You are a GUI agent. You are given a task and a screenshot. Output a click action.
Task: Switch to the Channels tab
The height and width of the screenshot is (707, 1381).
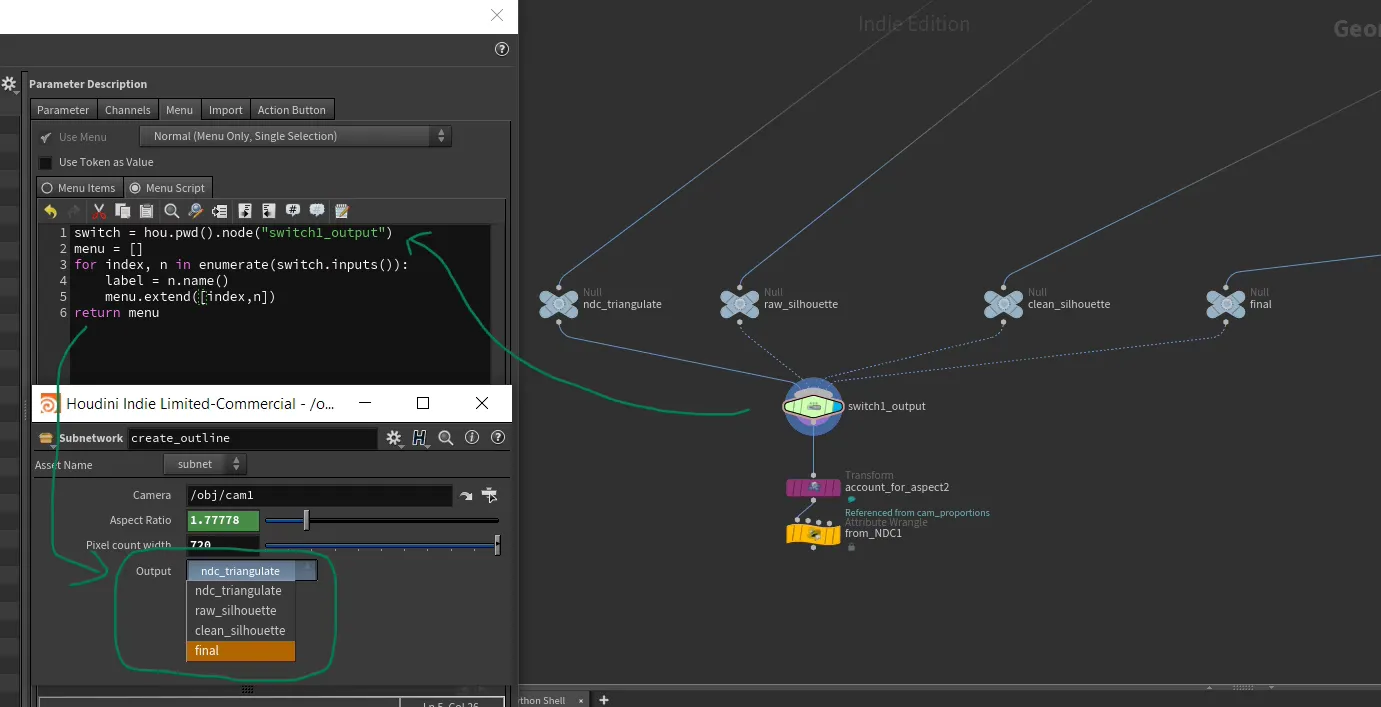128,110
